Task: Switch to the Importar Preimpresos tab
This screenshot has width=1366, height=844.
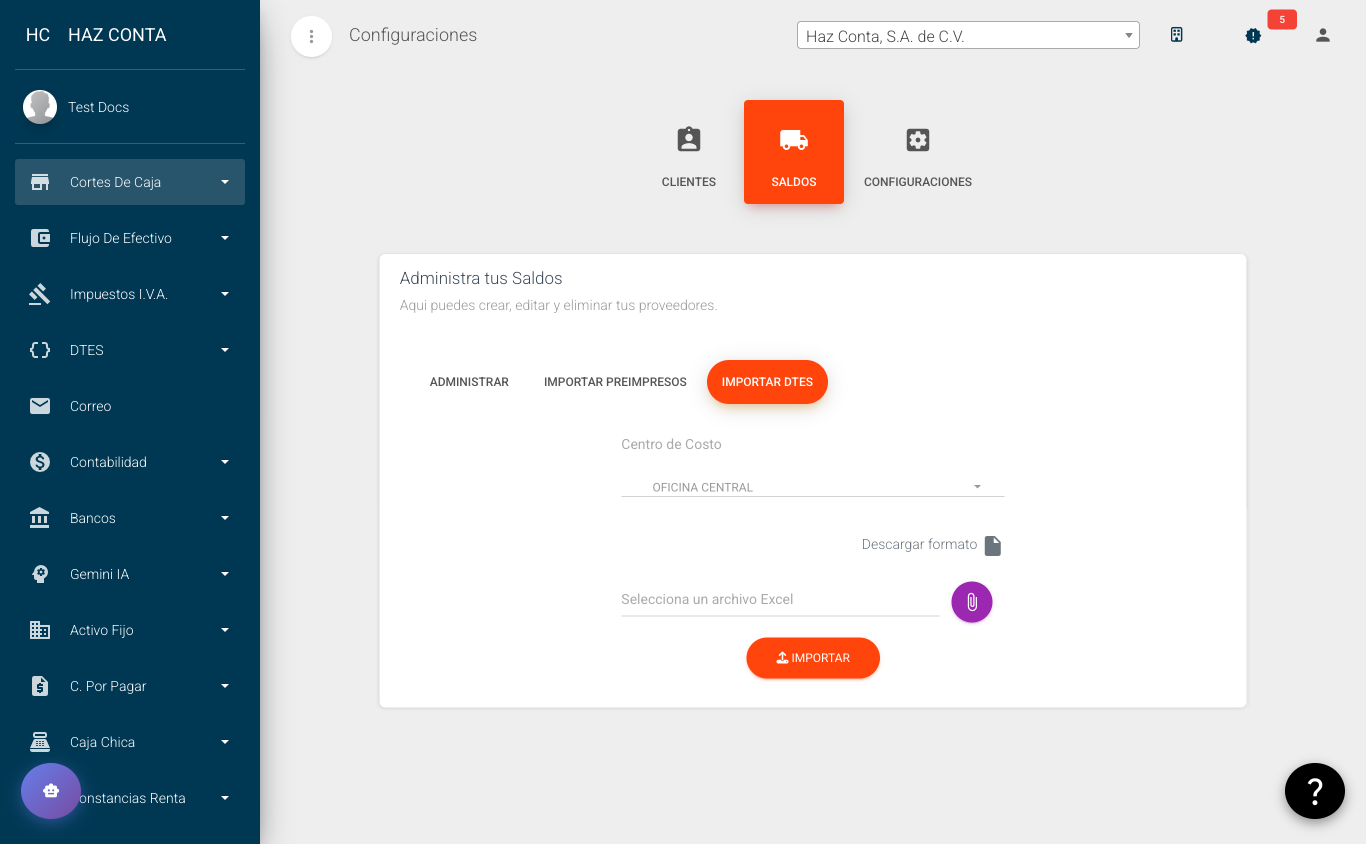Action: point(615,382)
